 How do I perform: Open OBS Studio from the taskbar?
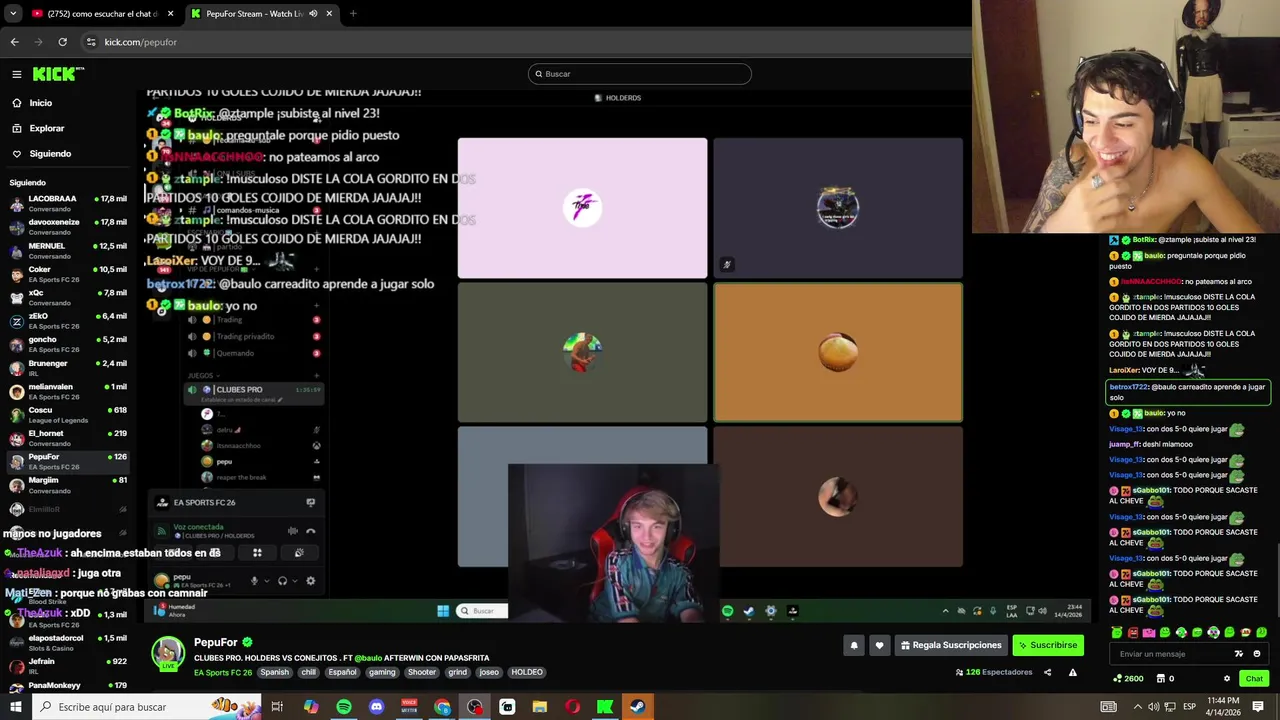pyautogui.click(x=474, y=707)
